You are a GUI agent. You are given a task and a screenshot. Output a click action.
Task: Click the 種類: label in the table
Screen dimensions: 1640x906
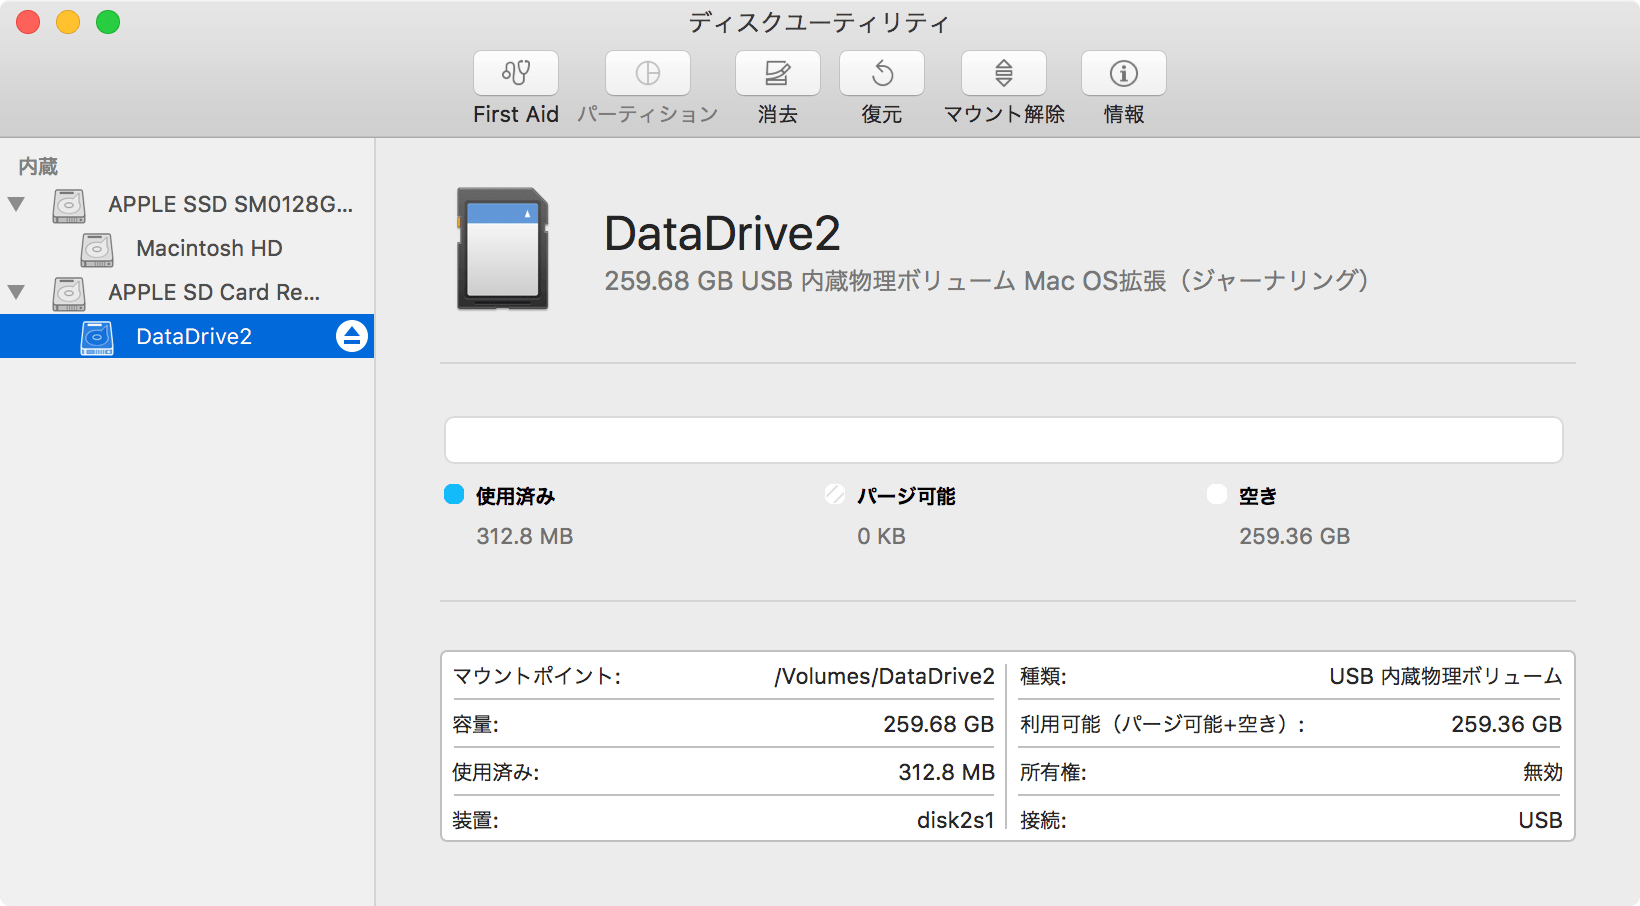point(1043,676)
